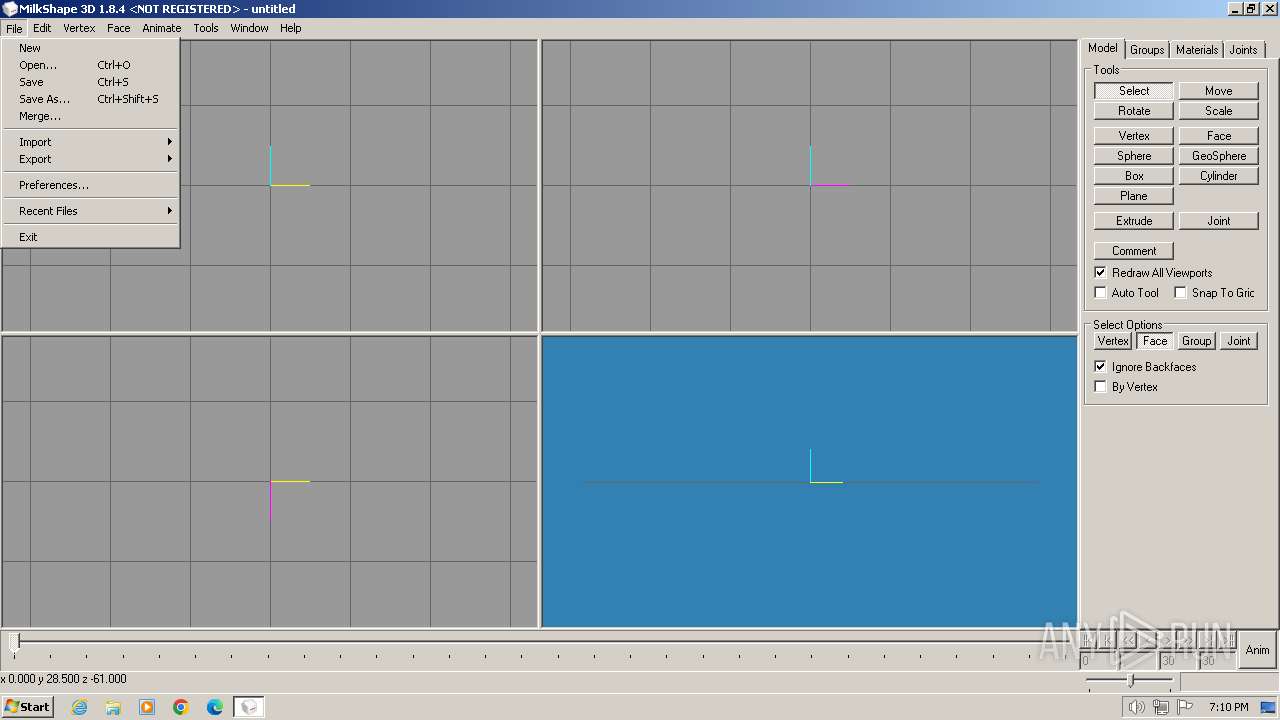
Task: Uncheck Ignore Backfaces option
Action: pyautogui.click(x=1145, y=367)
